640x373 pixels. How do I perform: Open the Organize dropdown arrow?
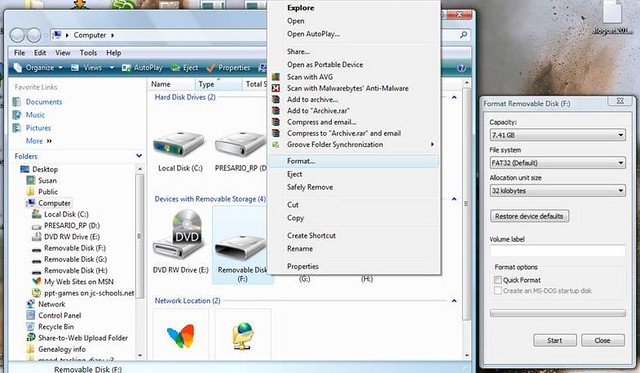[60, 68]
